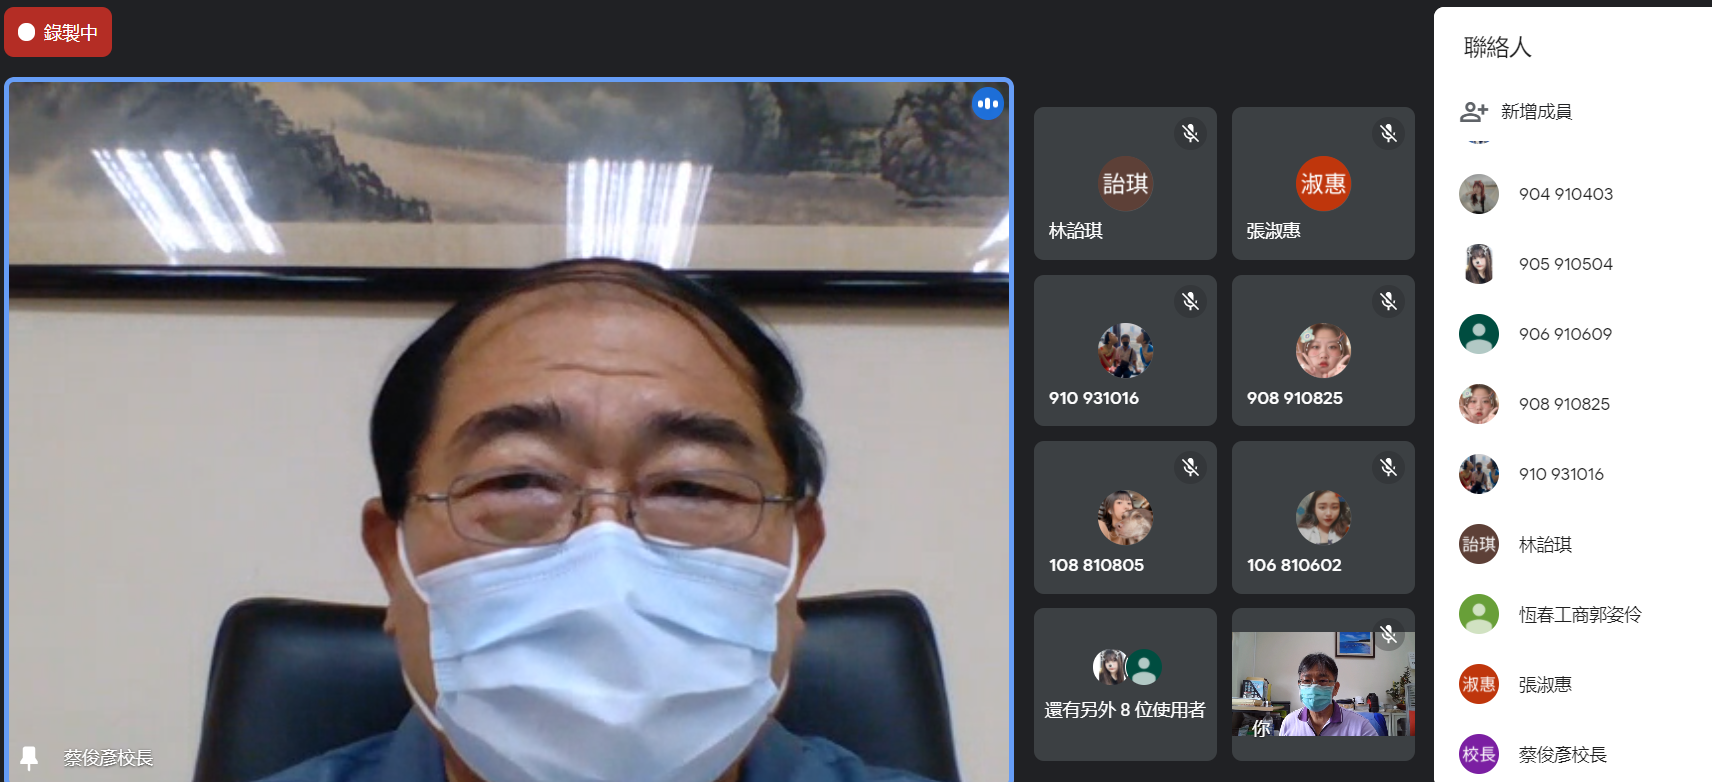Select the 908 910825 tile avatar
The height and width of the screenshot is (782, 1712).
tap(1323, 350)
